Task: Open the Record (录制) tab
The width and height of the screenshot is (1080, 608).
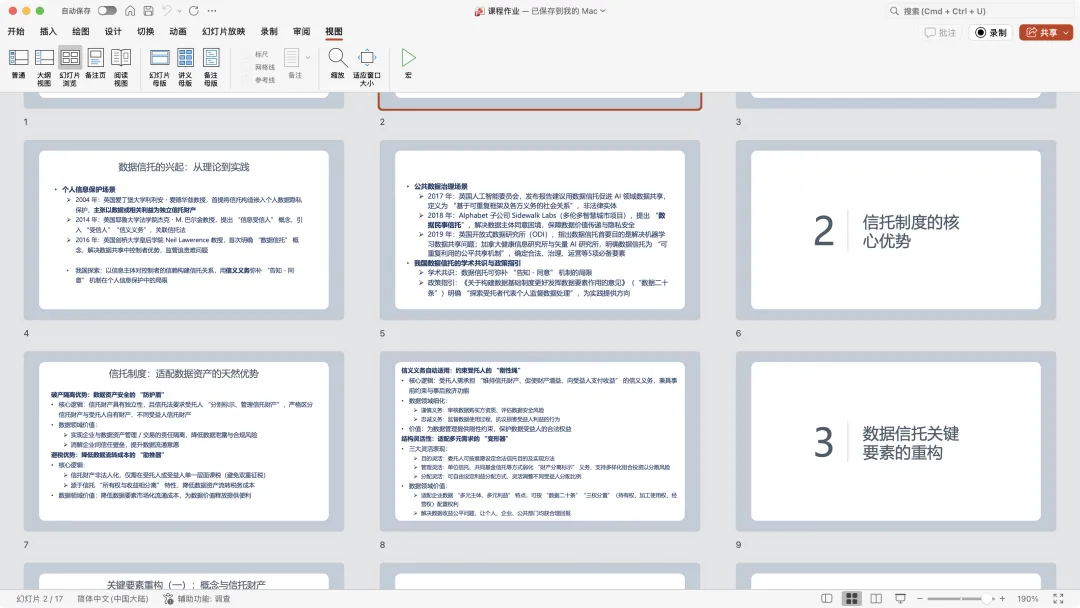Action: click(269, 32)
